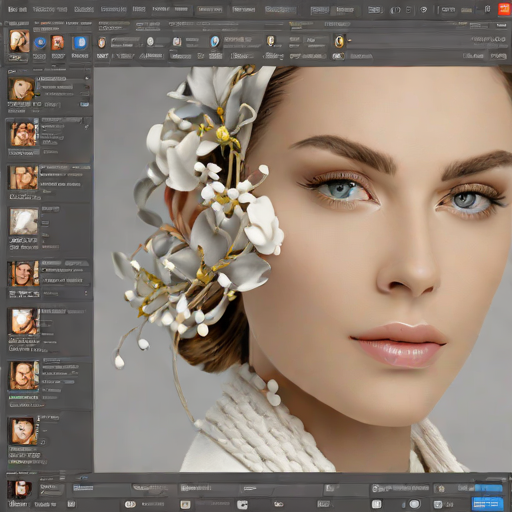Select the white flower thumbnail in left panel
The height and width of the screenshot is (512, 512).
click(24, 222)
